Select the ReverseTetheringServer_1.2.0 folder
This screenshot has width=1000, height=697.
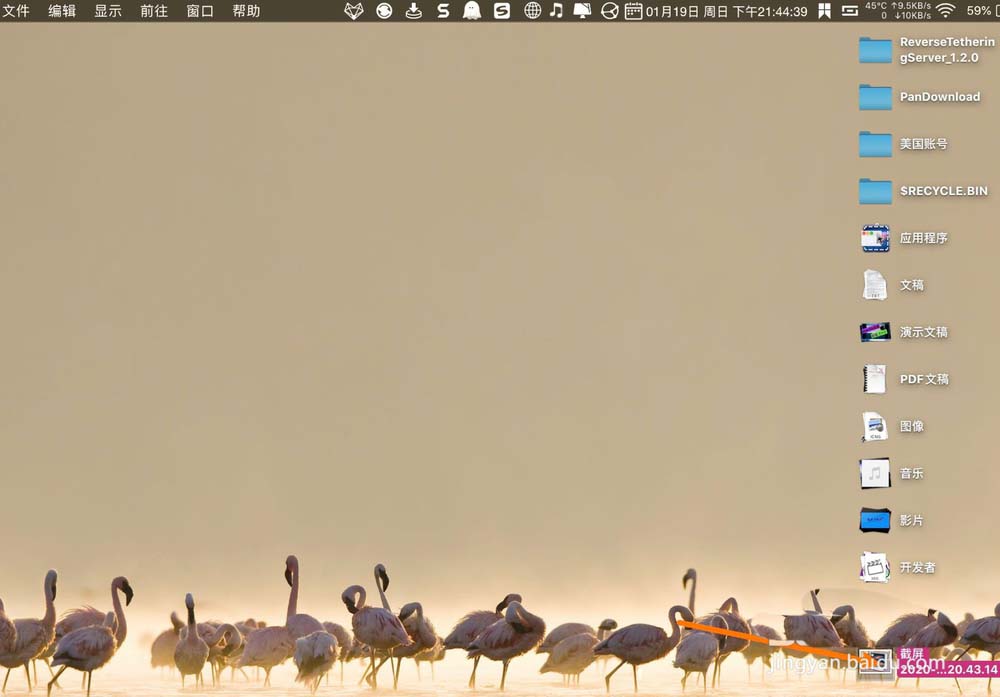(x=875, y=50)
